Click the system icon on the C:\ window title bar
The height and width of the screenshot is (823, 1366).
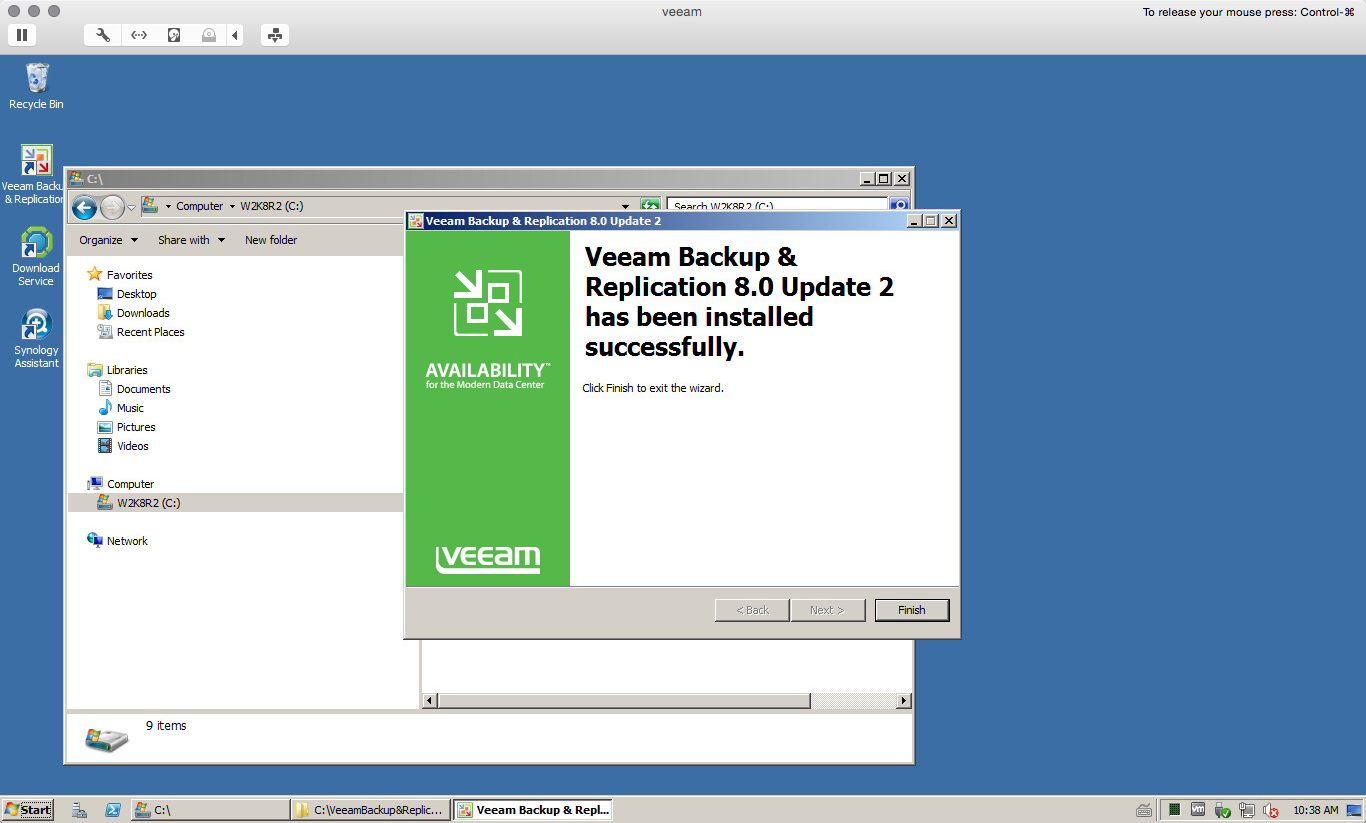point(76,178)
